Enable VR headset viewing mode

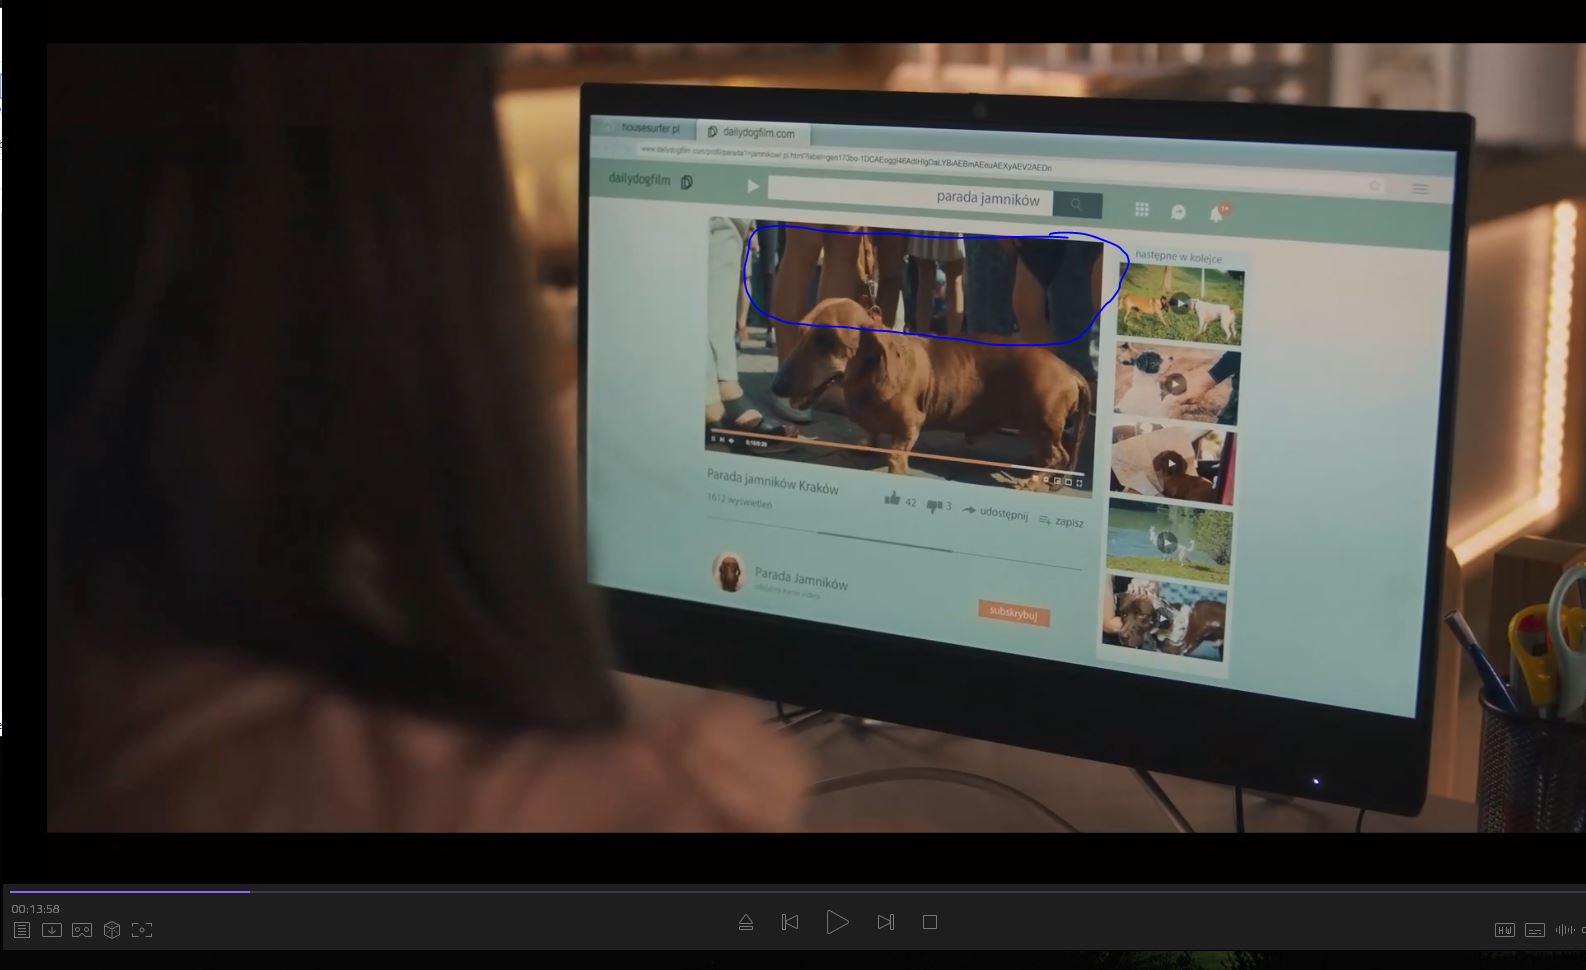tap(82, 930)
